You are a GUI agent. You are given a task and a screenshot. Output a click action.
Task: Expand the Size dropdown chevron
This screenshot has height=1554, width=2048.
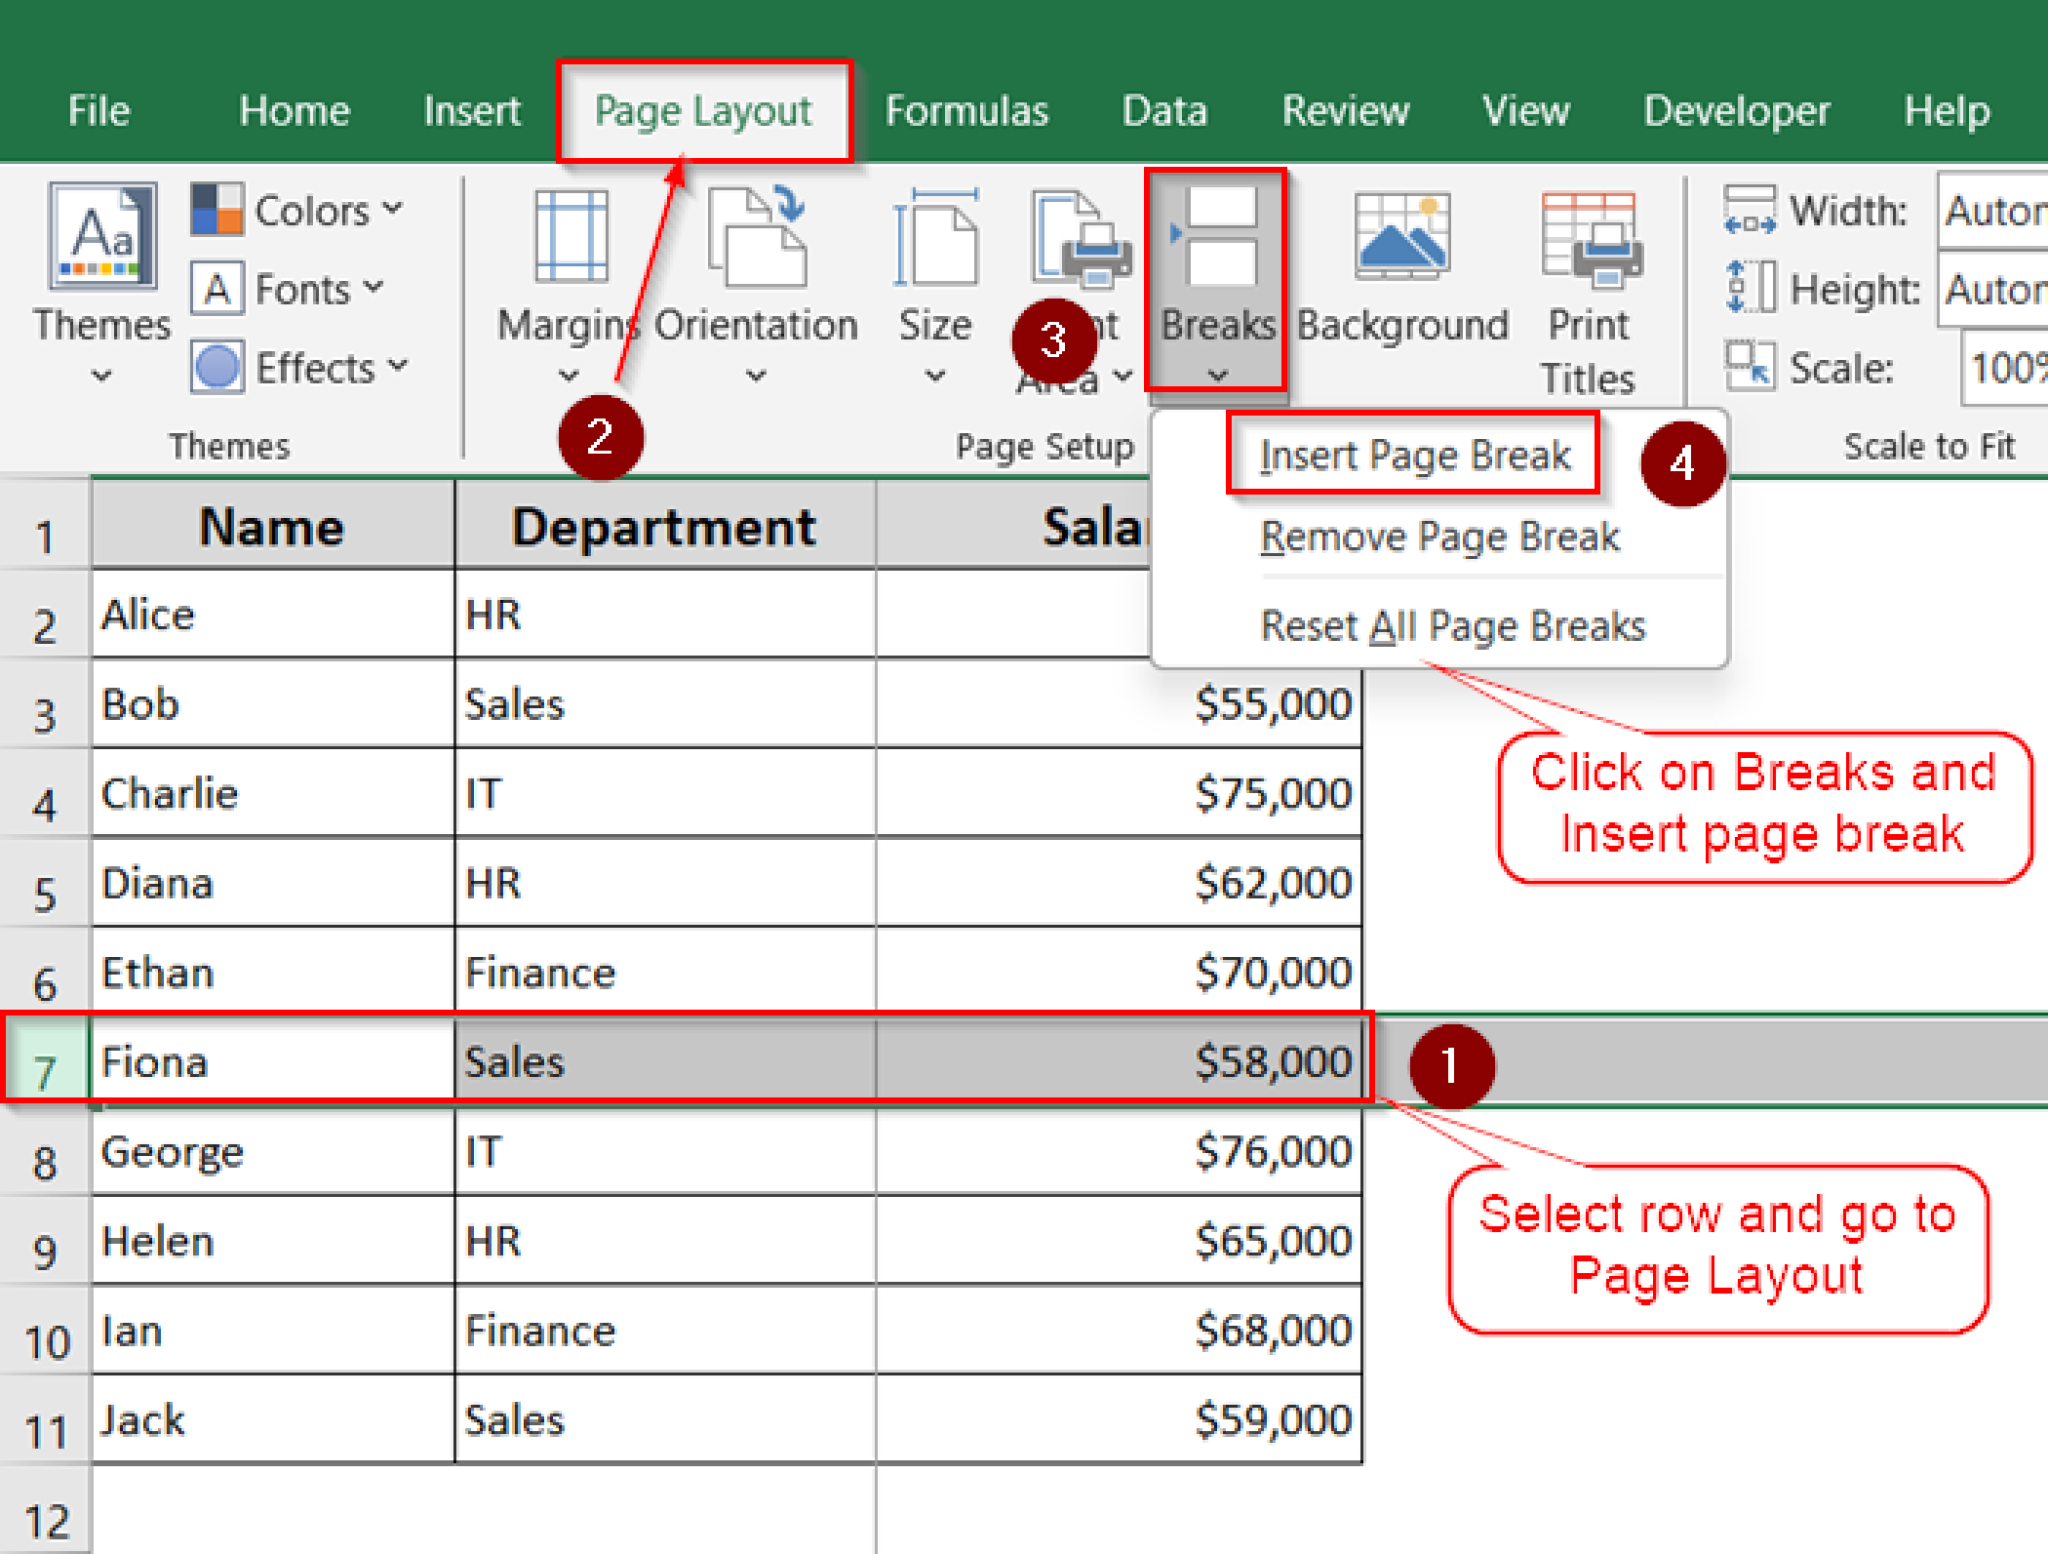[935, 377]
